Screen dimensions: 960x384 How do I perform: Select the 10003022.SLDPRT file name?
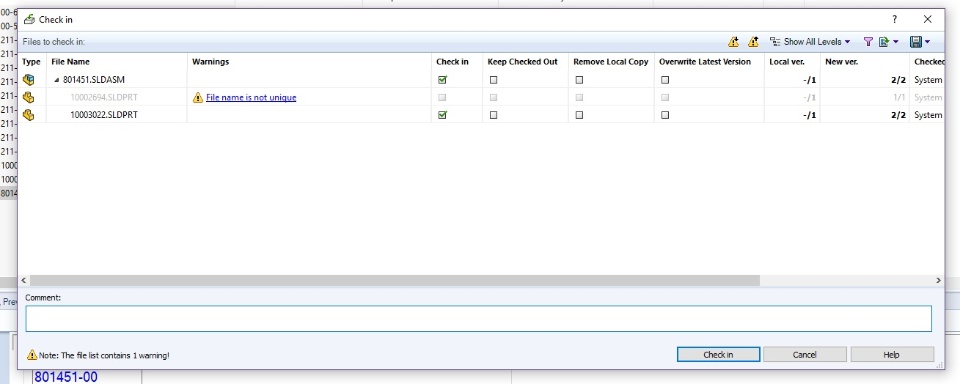tap(103, 115)
